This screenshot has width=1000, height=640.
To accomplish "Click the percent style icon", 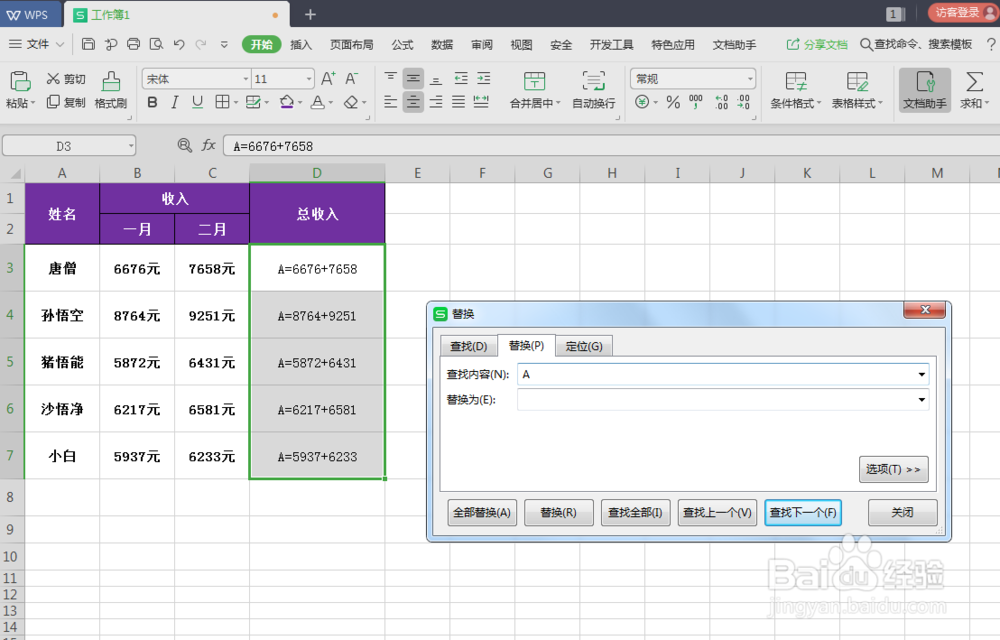I will click(x=673, y=102).
